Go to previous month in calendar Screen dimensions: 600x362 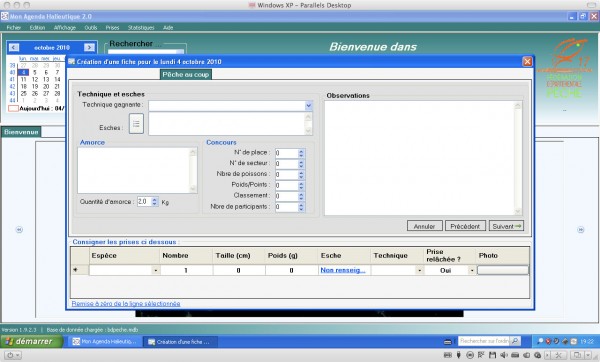click(13, 47)
